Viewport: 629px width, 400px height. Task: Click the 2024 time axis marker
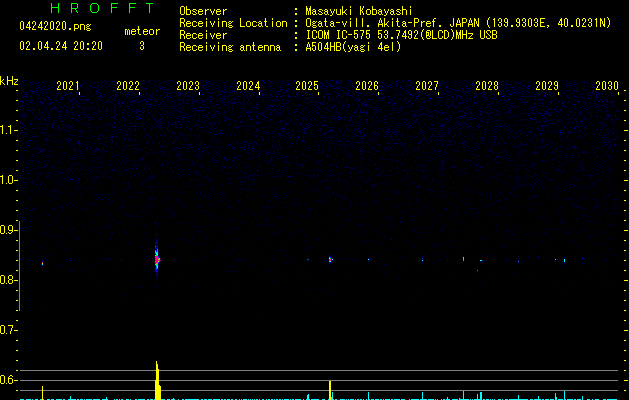pyautogui.click(x=248, y=86)
